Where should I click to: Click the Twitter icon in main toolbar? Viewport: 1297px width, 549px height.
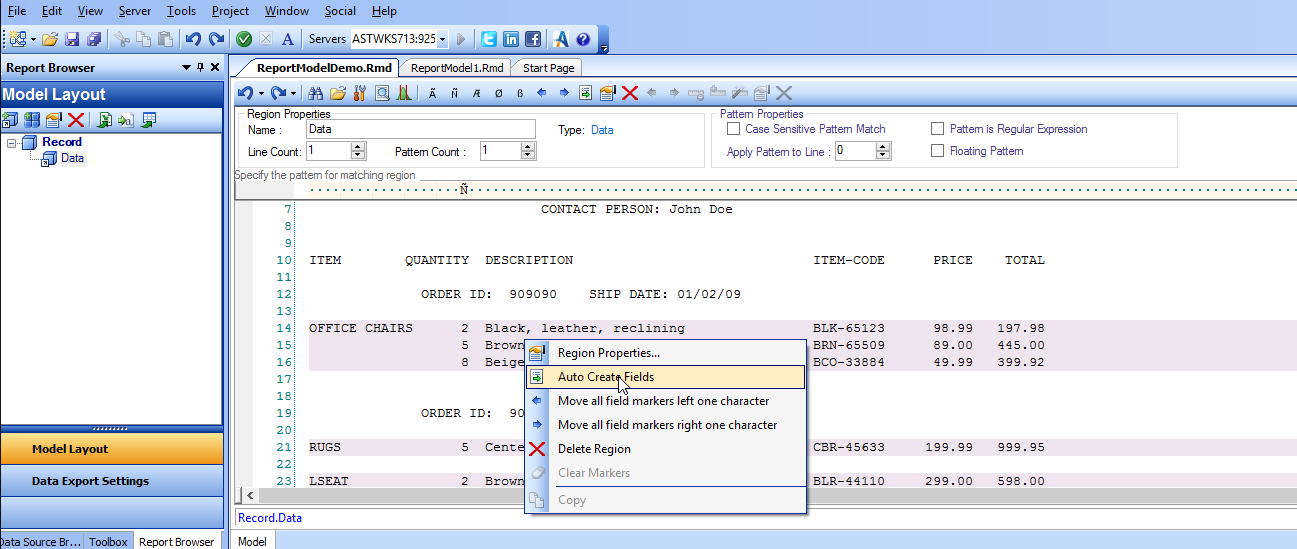click(x=489, y=39)
